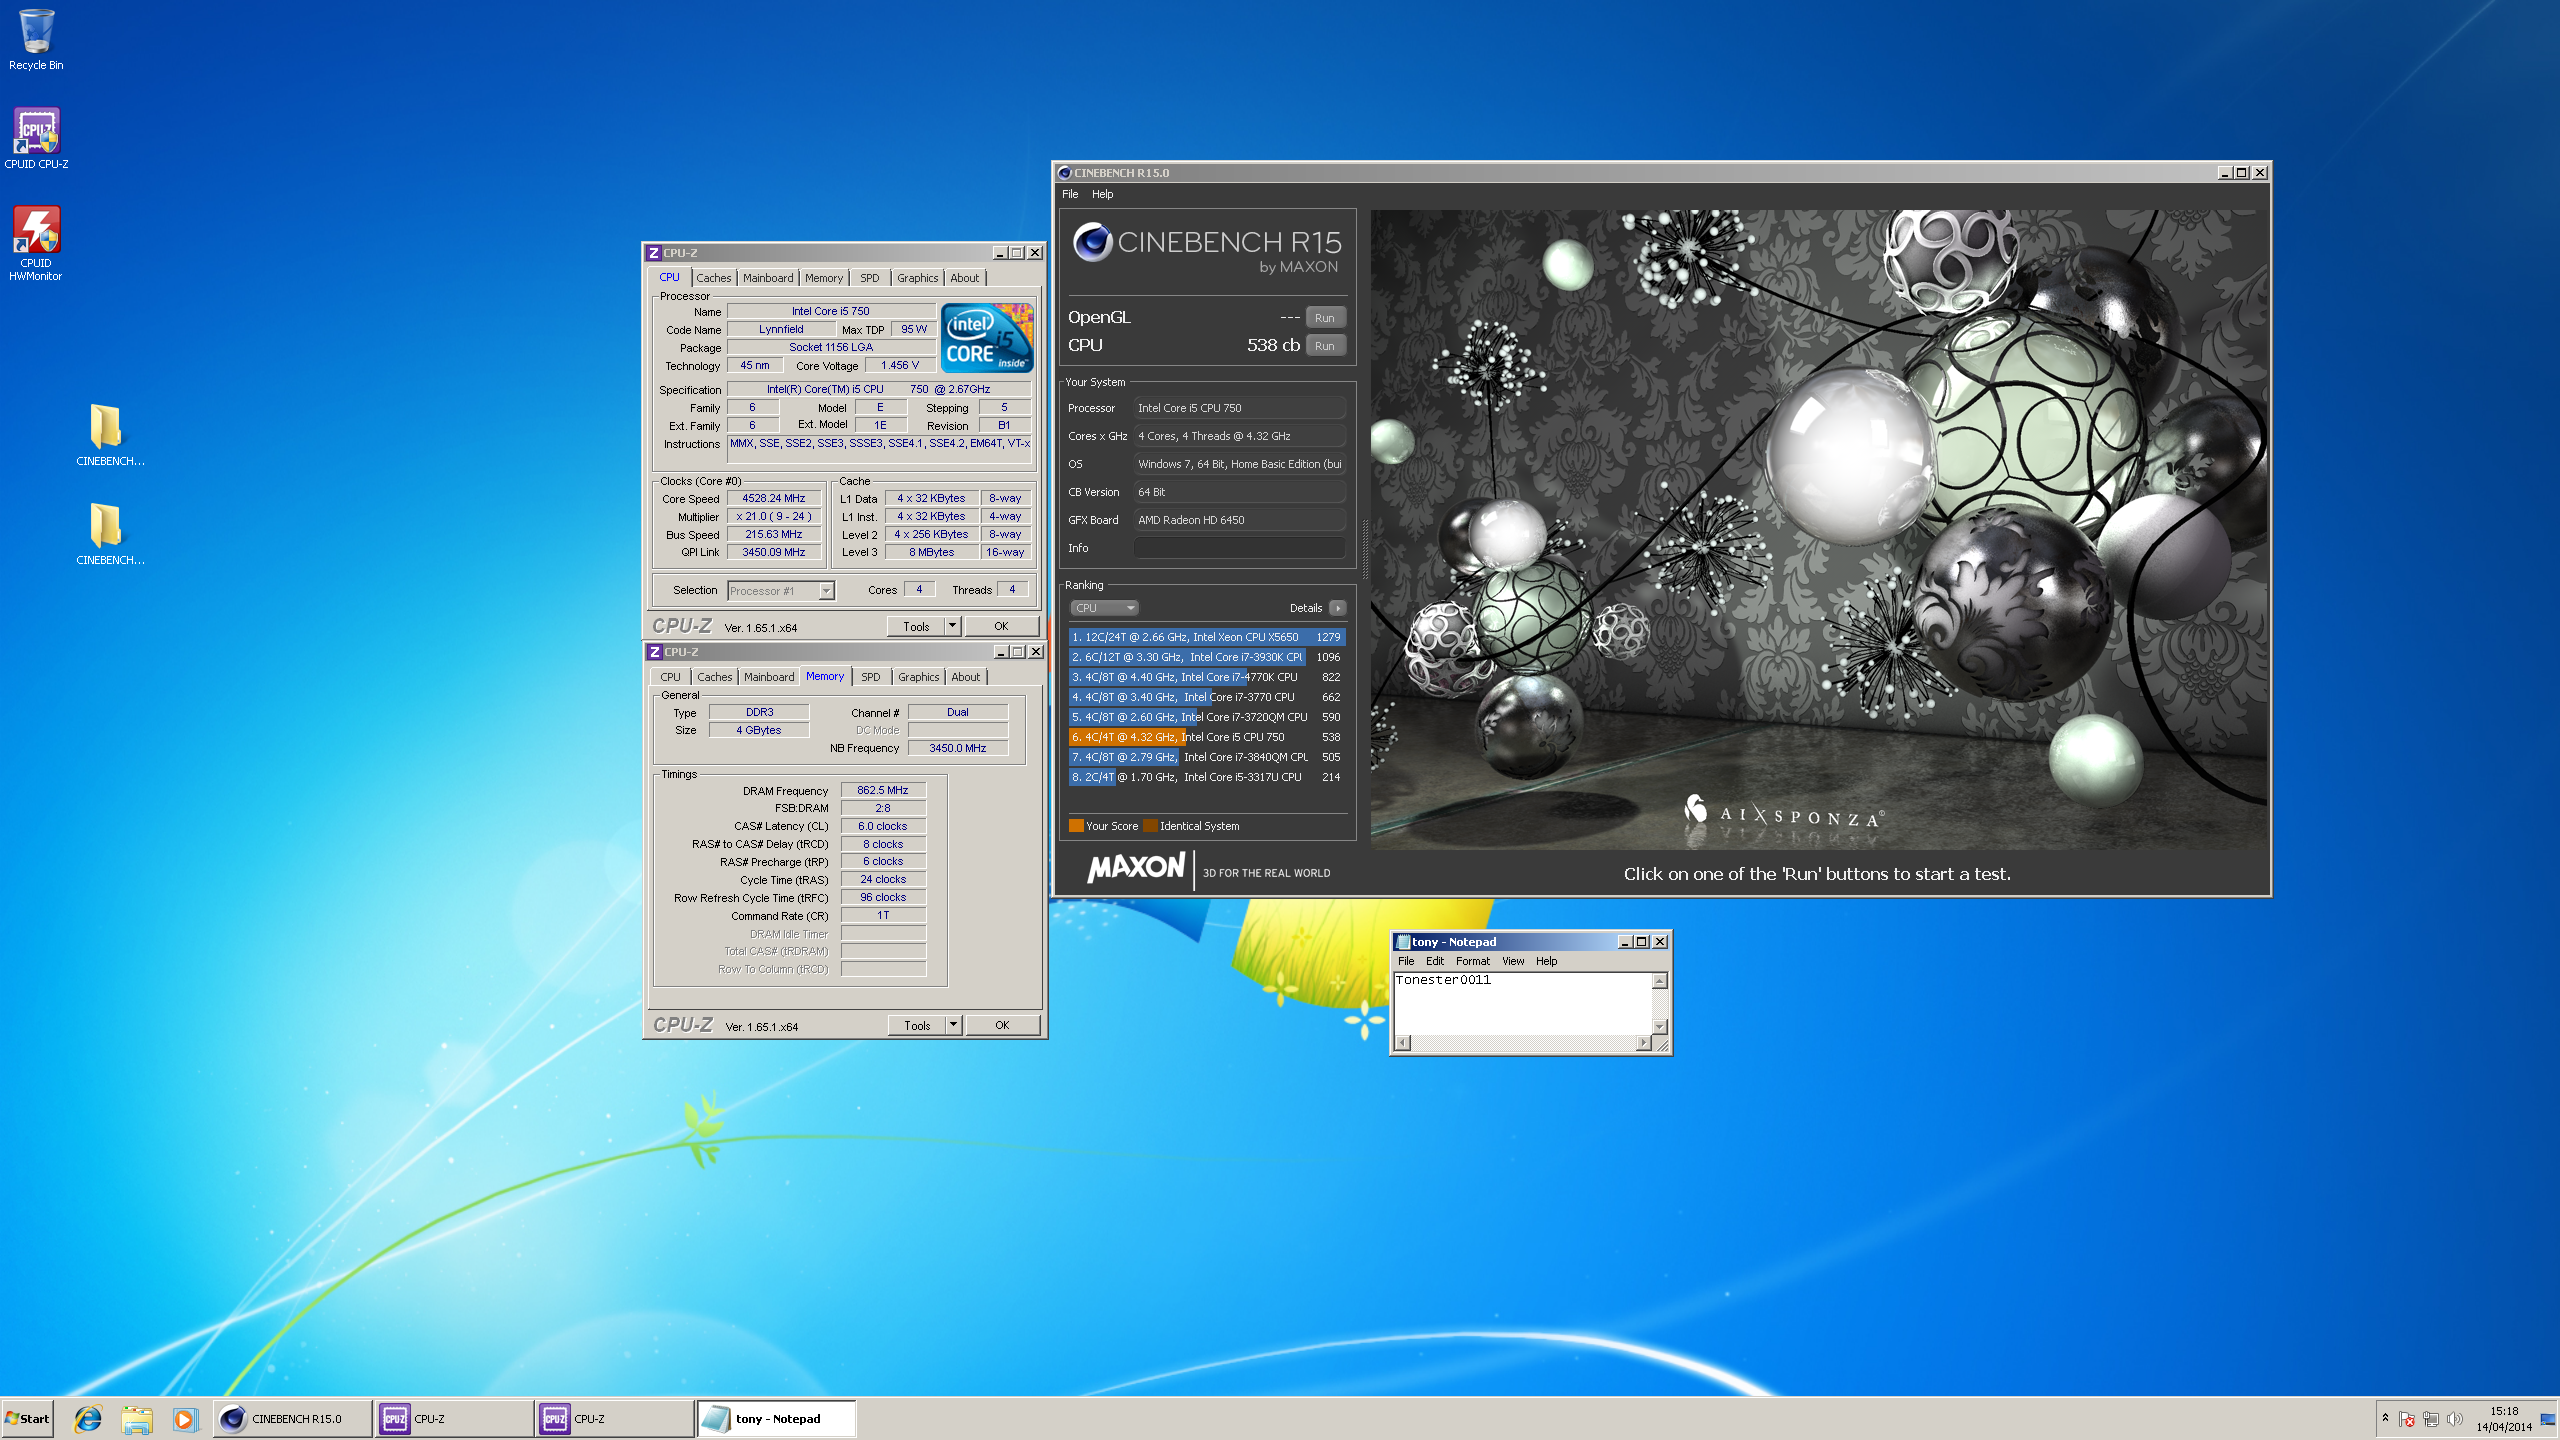2560x1440 pixels.
Task: Click the volume speaker tray icon
Action: (2454, 1419)
